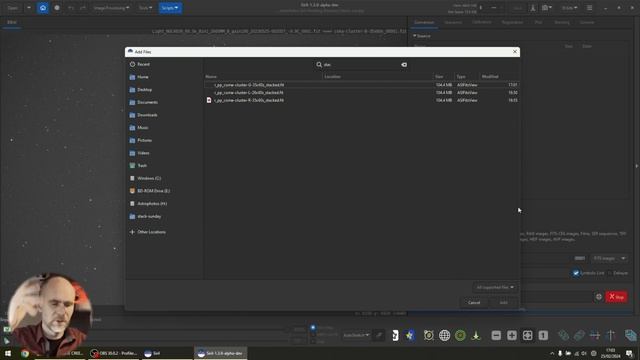Switch to the Plot tab

pos(538,22)
